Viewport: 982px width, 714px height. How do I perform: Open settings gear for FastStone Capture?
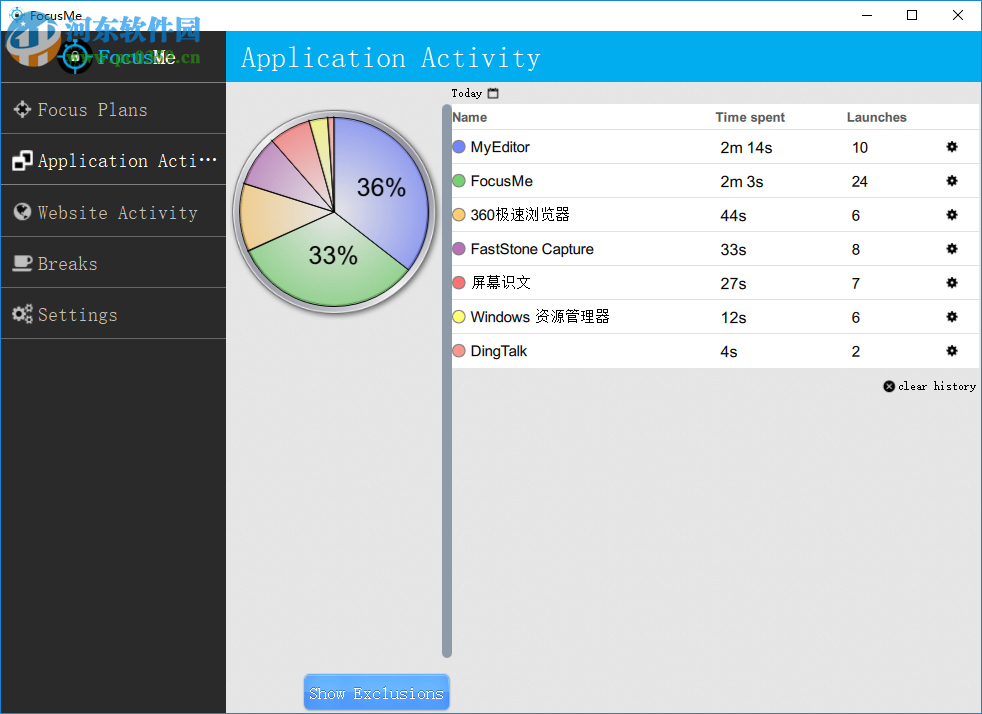click(951, 249)
